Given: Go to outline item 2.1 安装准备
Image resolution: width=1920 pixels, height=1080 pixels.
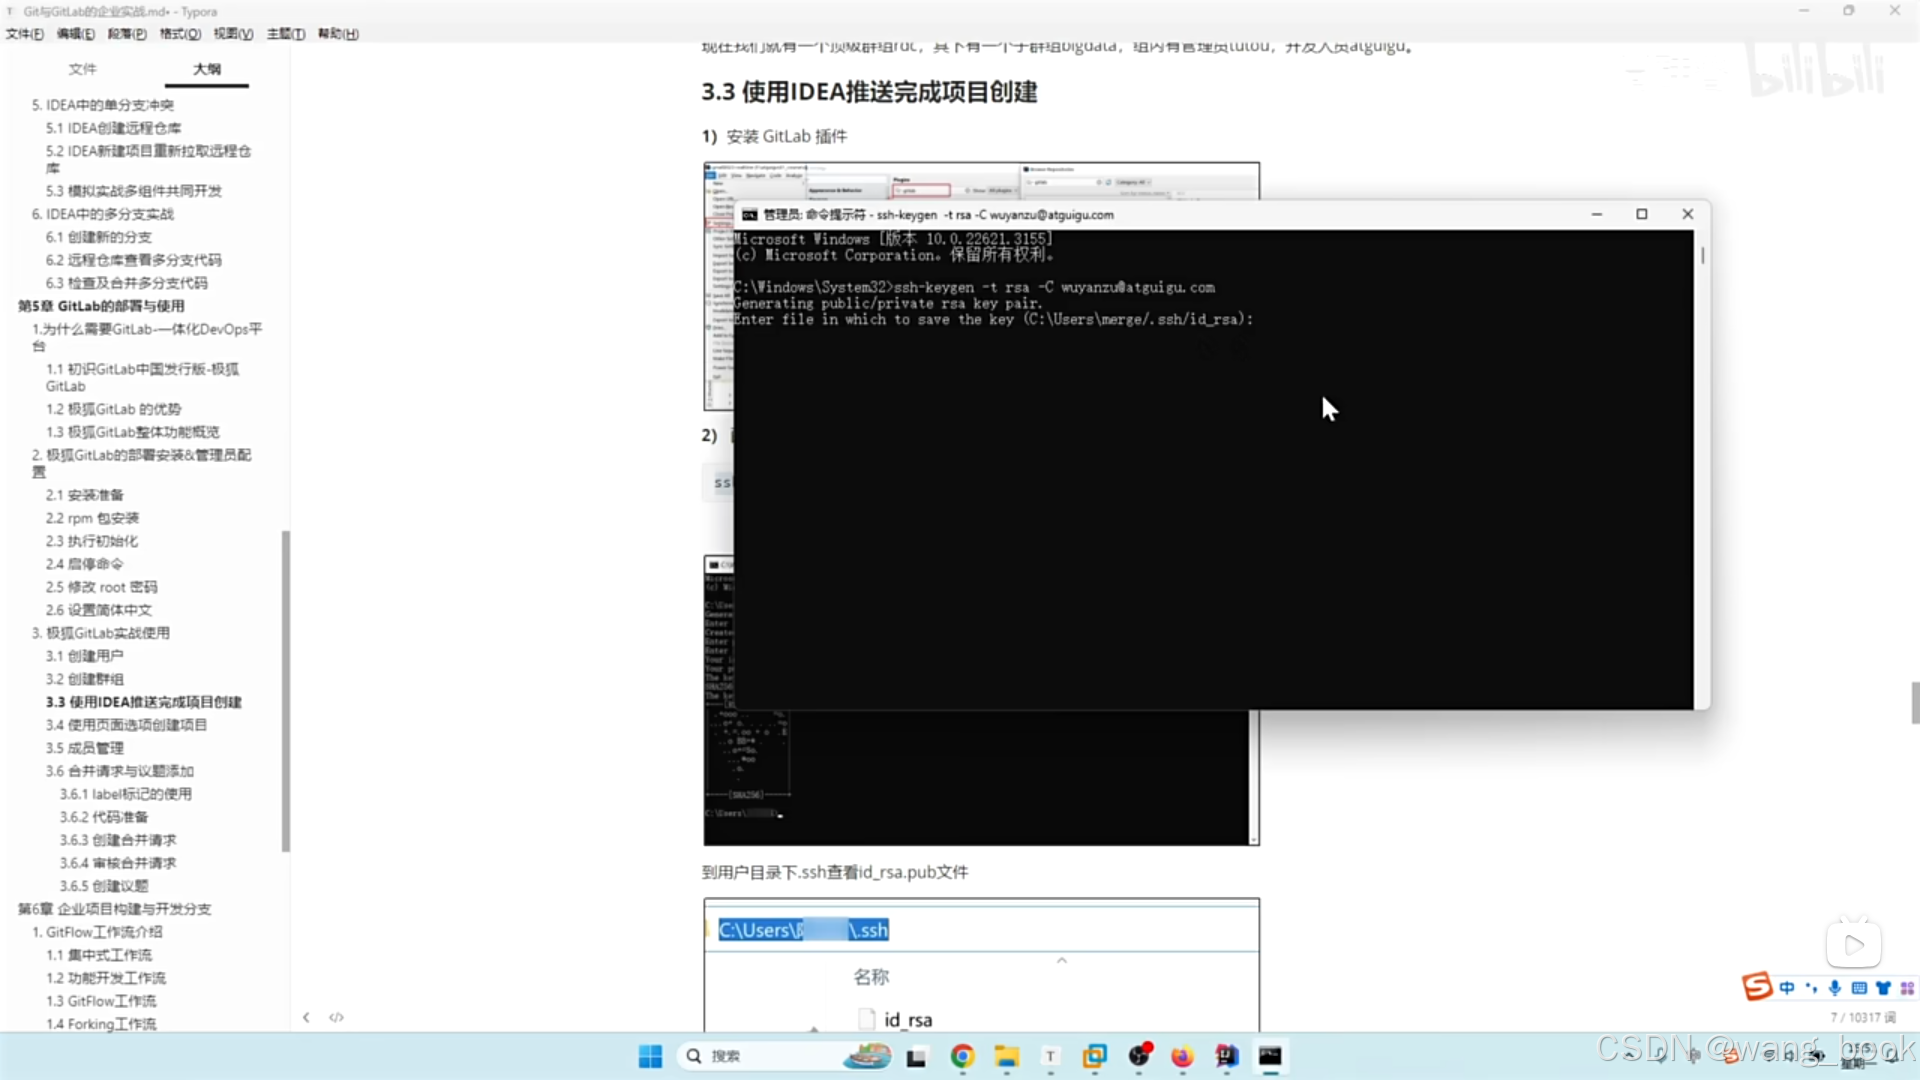Looking at the screenshot, I should [84, 495].
